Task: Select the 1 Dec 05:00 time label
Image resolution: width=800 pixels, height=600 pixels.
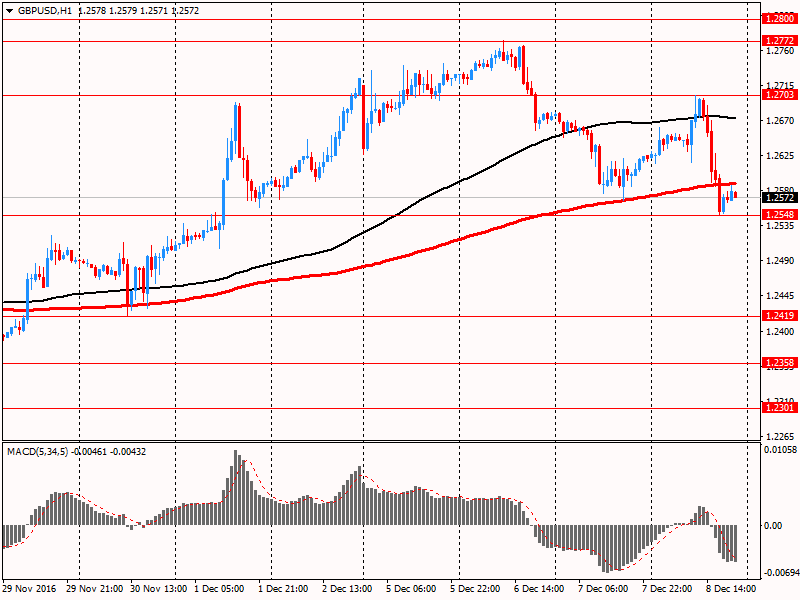Action: [x=219, y=589]
